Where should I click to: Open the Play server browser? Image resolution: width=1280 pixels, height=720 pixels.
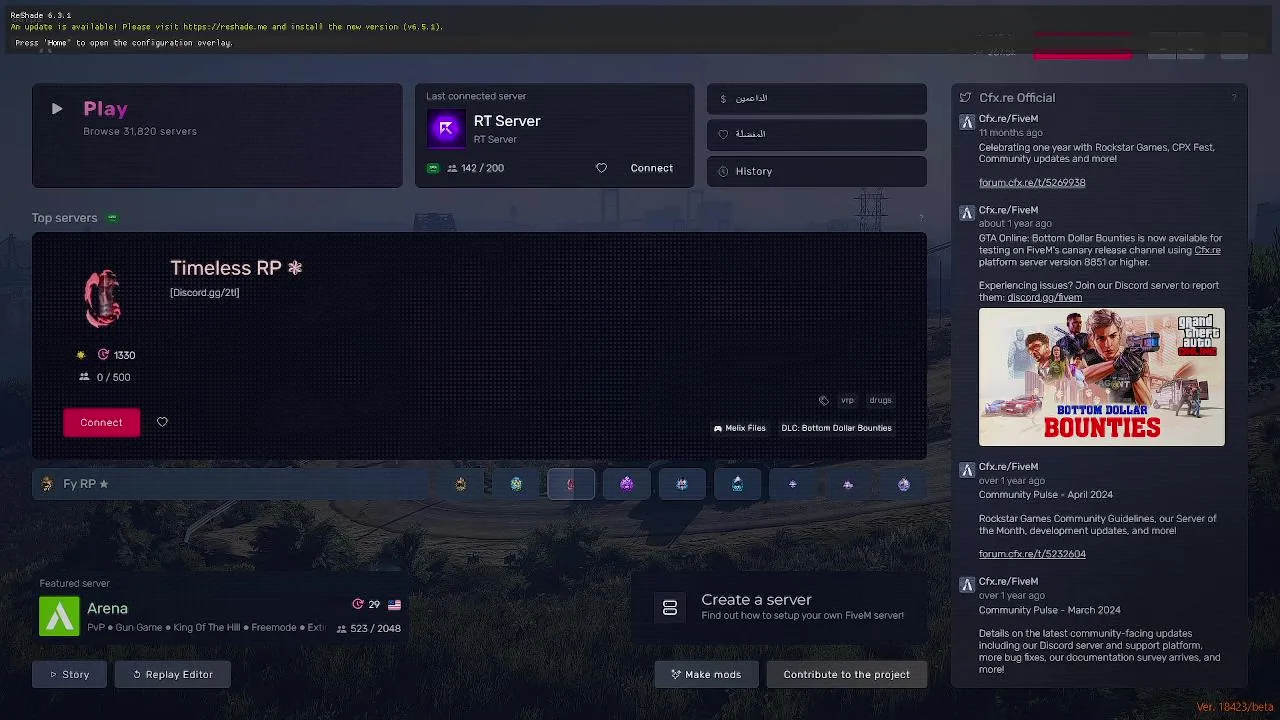pos(217,135)
